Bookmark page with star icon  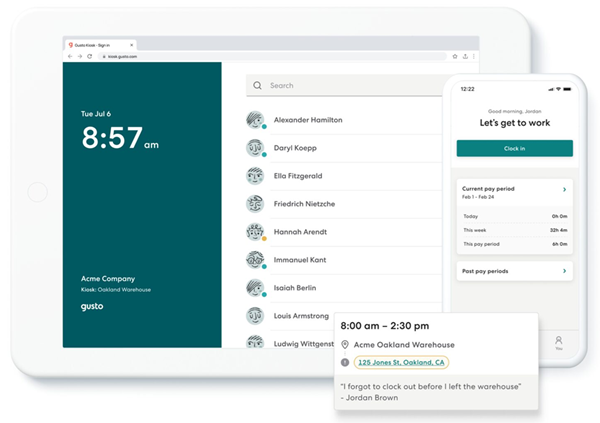tap(455, 56)
